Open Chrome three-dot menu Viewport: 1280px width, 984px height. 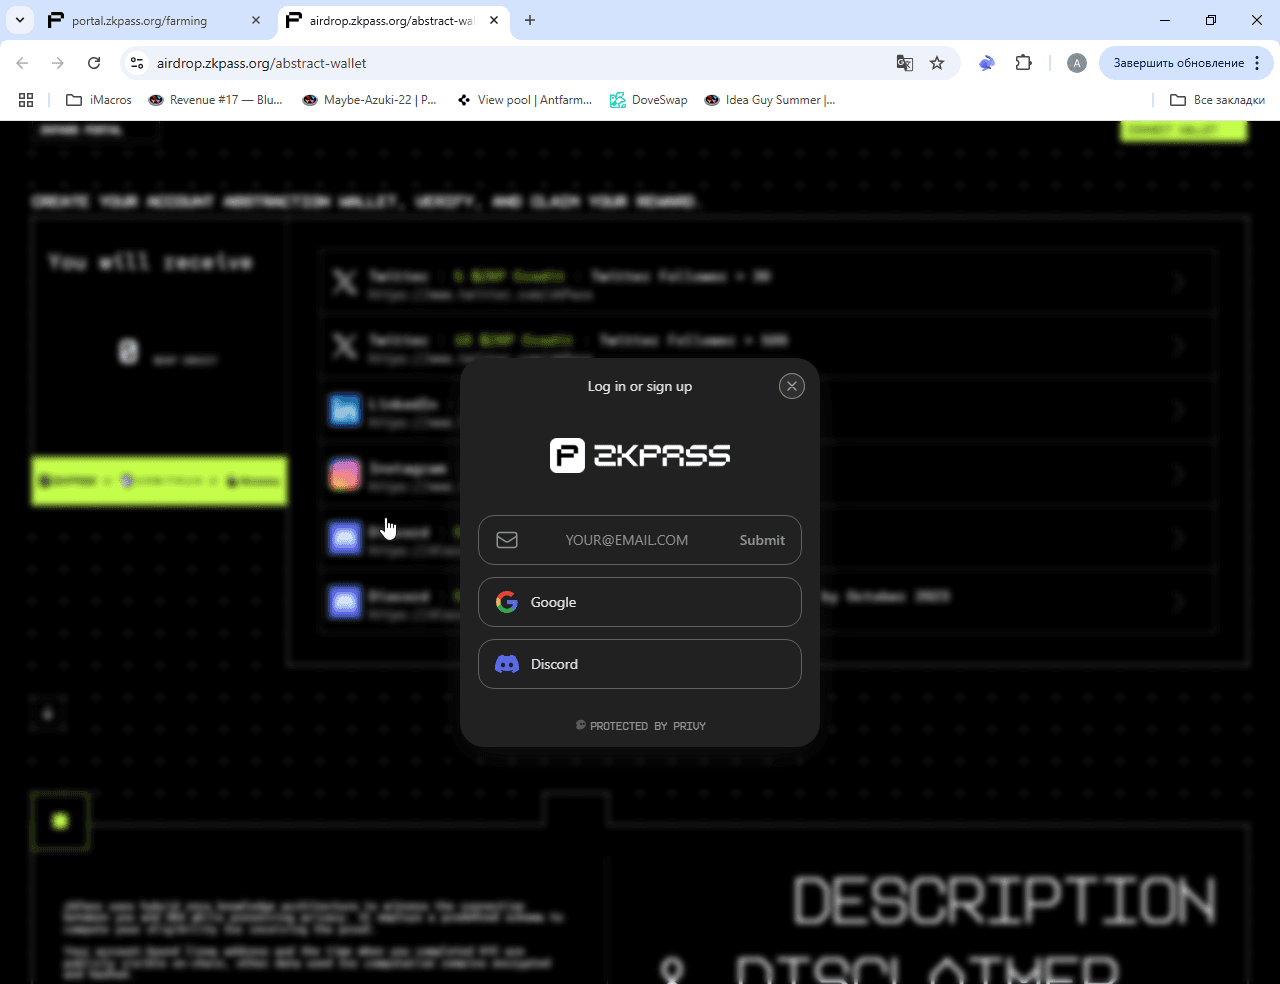[x=1257, y=63]
